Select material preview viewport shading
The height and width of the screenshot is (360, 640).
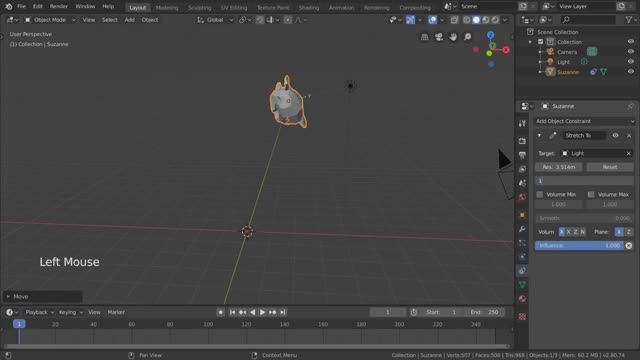(486, 20)
